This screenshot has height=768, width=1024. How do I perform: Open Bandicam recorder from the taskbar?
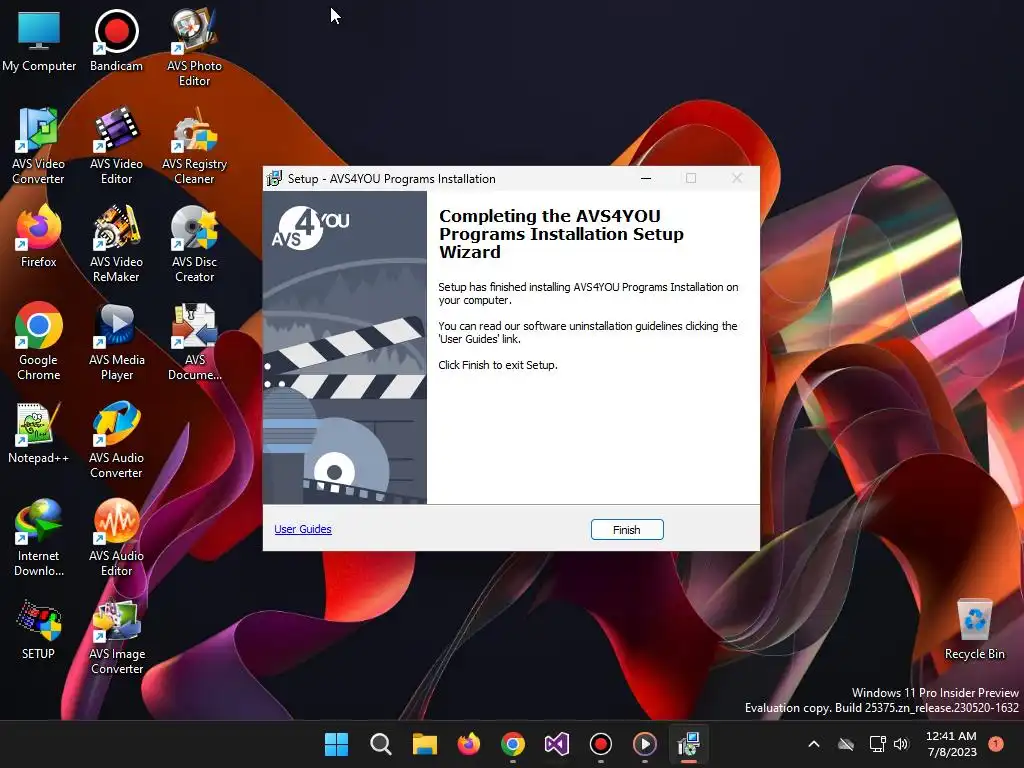point(601,744)
